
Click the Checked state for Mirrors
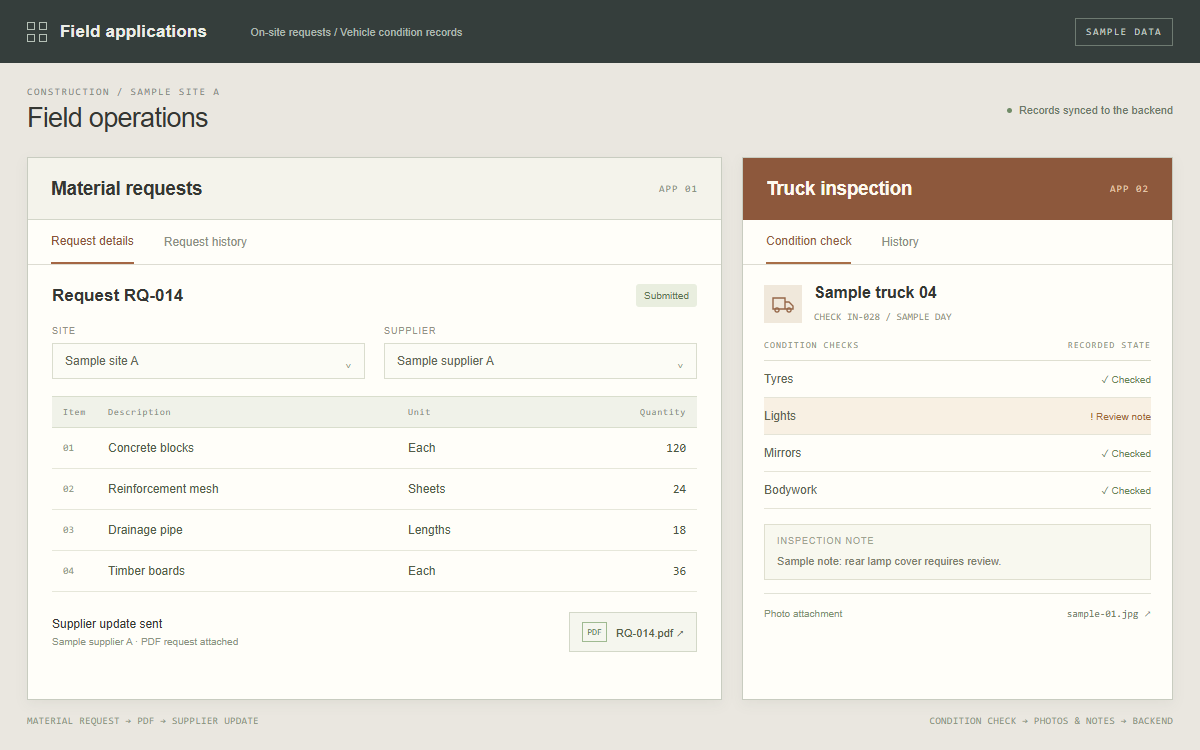pos(1126,454)
